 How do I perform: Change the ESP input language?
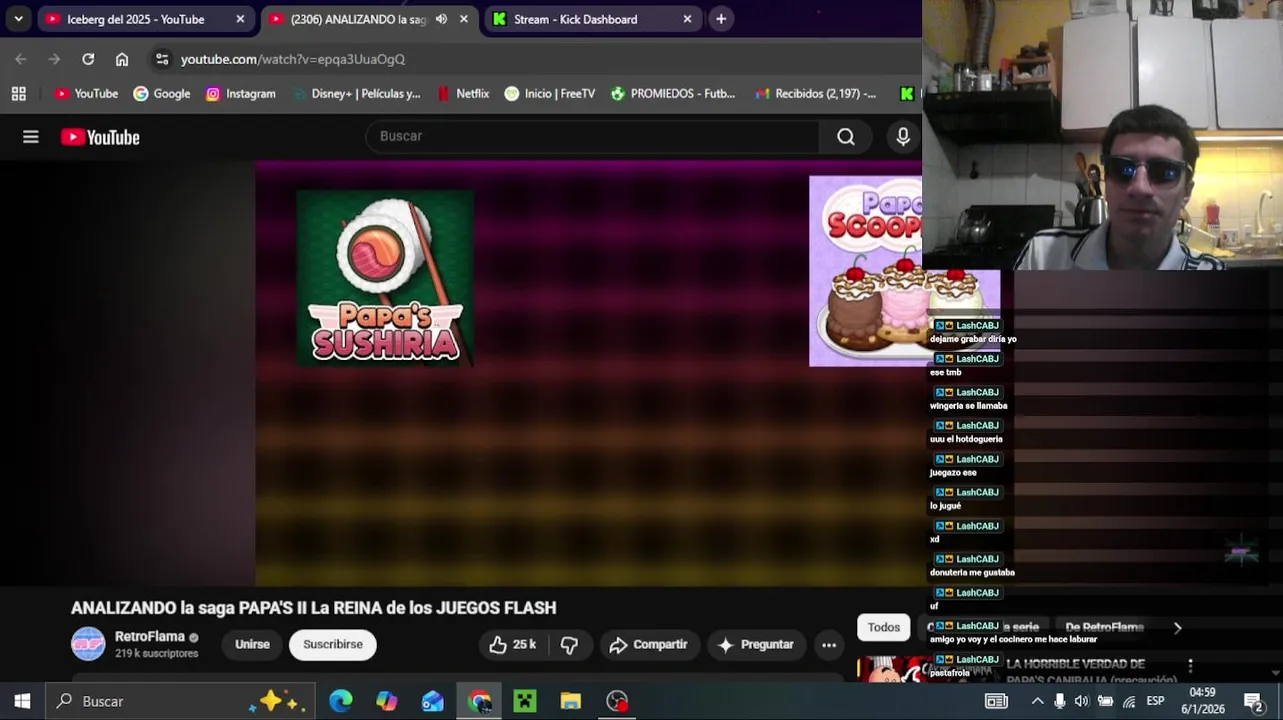[1155, 701]
